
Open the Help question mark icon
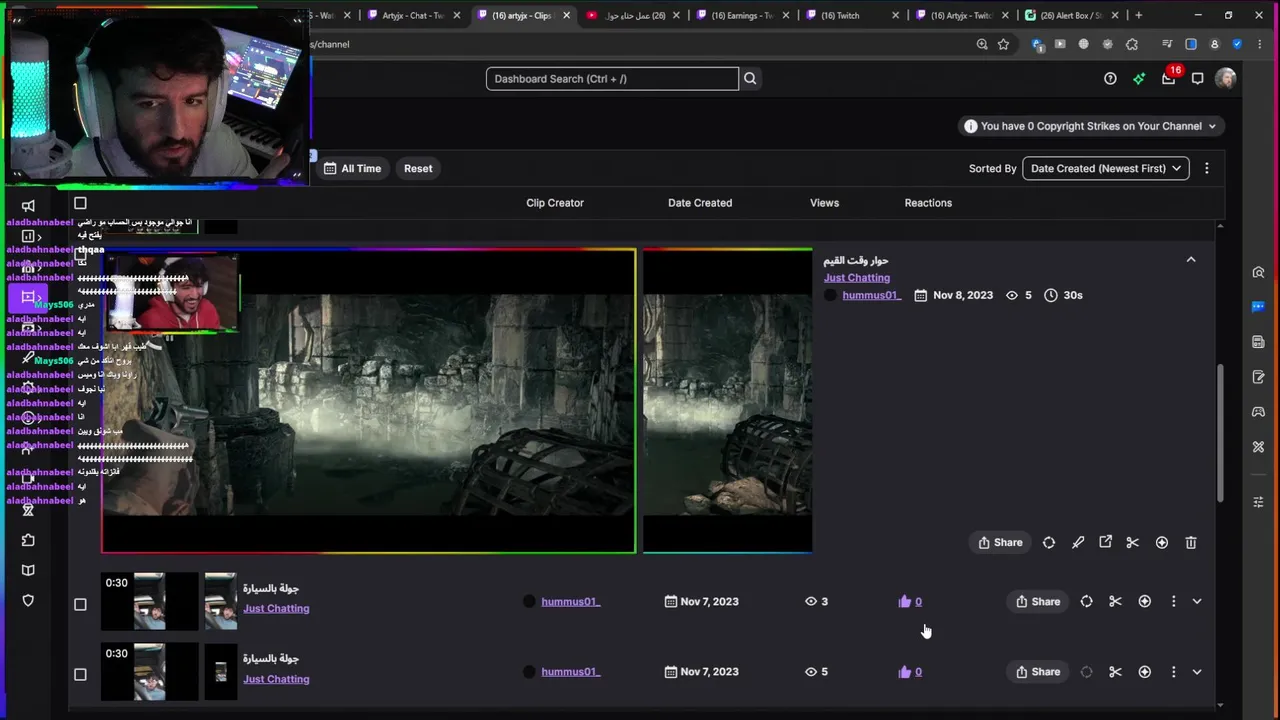[1110, 79]
